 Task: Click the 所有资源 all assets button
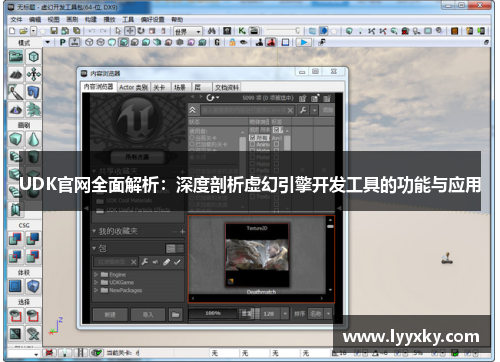137,157
